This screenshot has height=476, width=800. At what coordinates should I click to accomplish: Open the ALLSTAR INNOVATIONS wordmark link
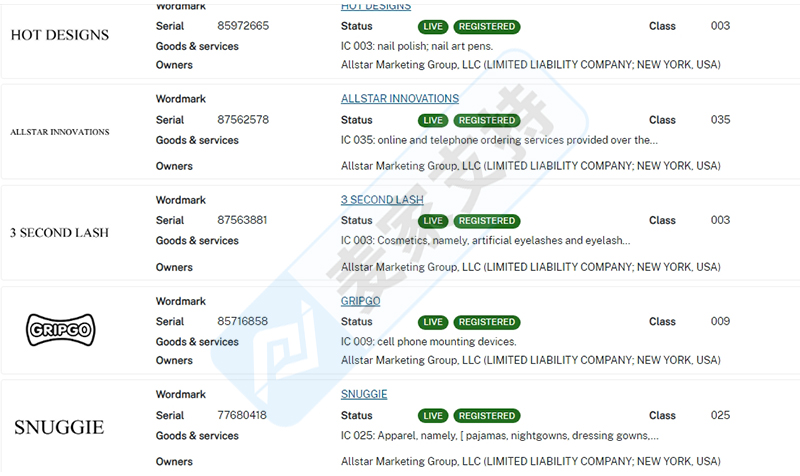pos(399,98)
